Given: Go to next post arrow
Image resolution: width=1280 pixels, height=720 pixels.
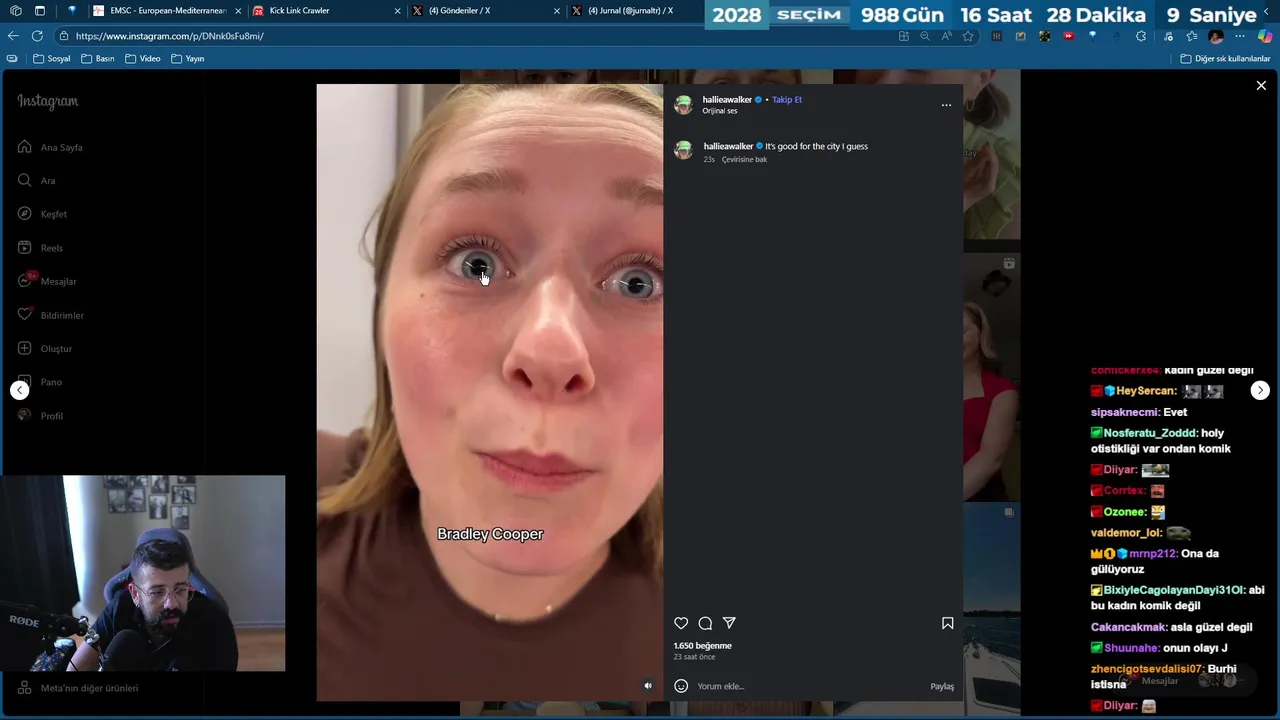Looking at the screenshot, I should click(x=1260, y=390).
